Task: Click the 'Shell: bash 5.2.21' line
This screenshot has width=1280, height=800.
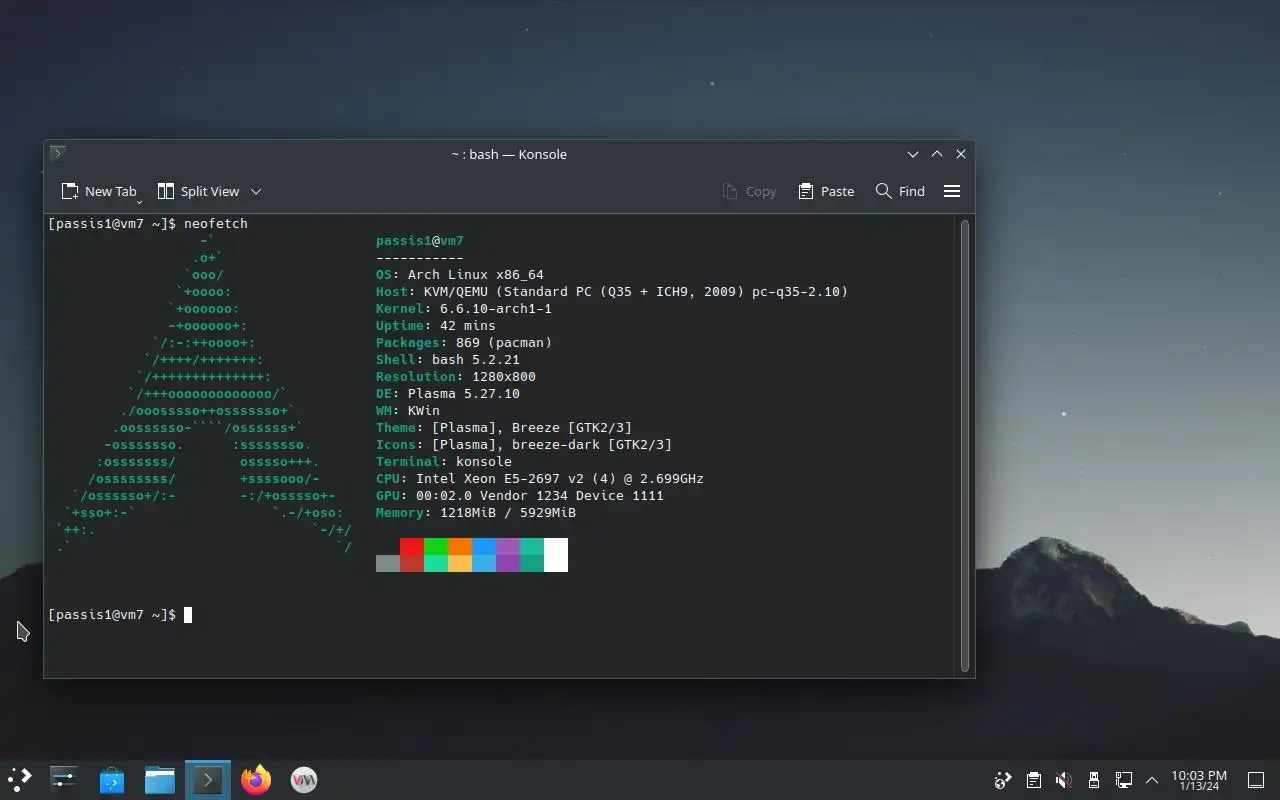Action: [448, 360]
